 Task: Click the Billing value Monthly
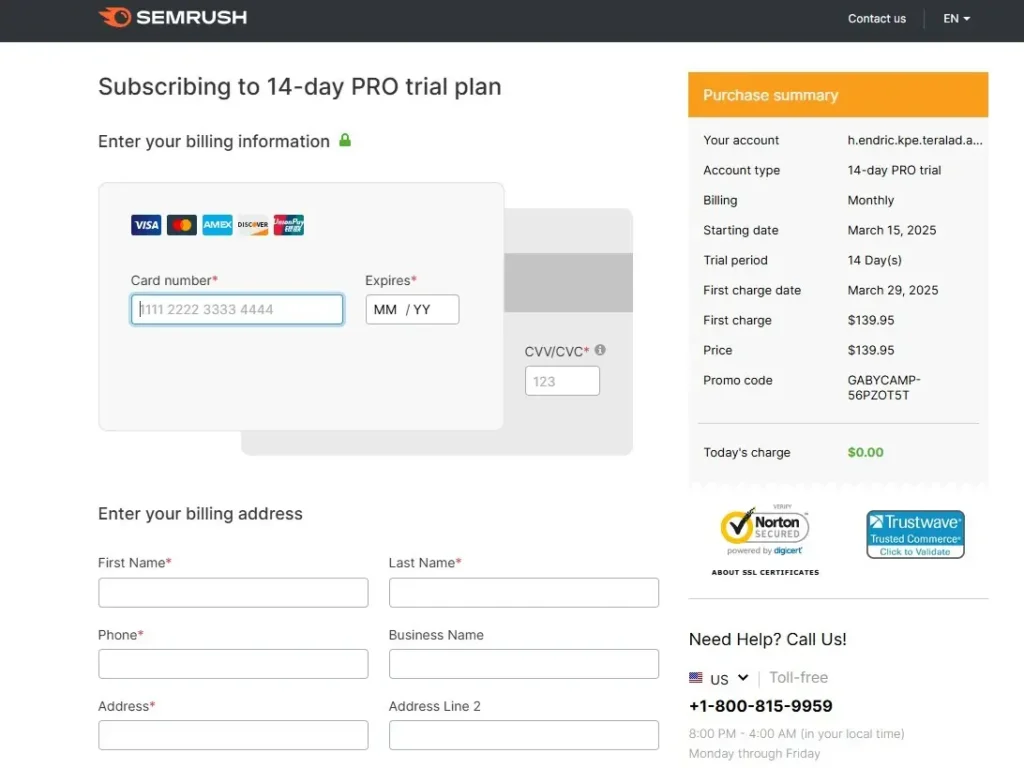coord(871,200)
